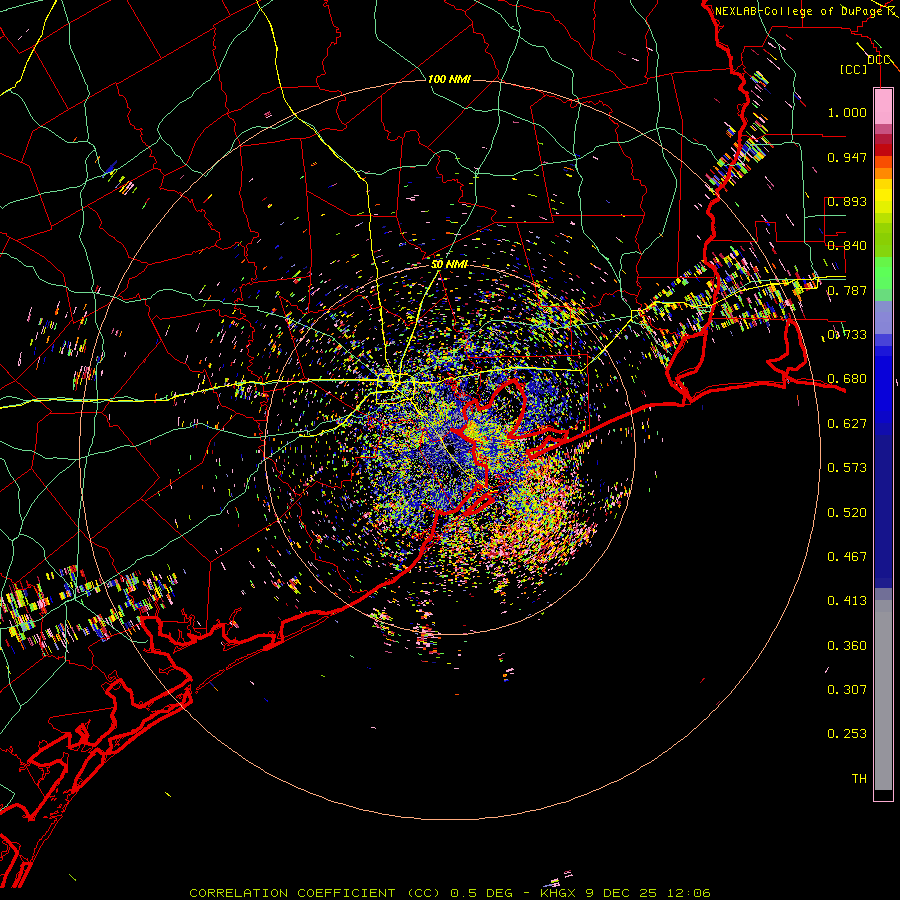The image size is (900, 900).
Task: Select the 0.253 scale value
Action: click(x=847, y=734)
